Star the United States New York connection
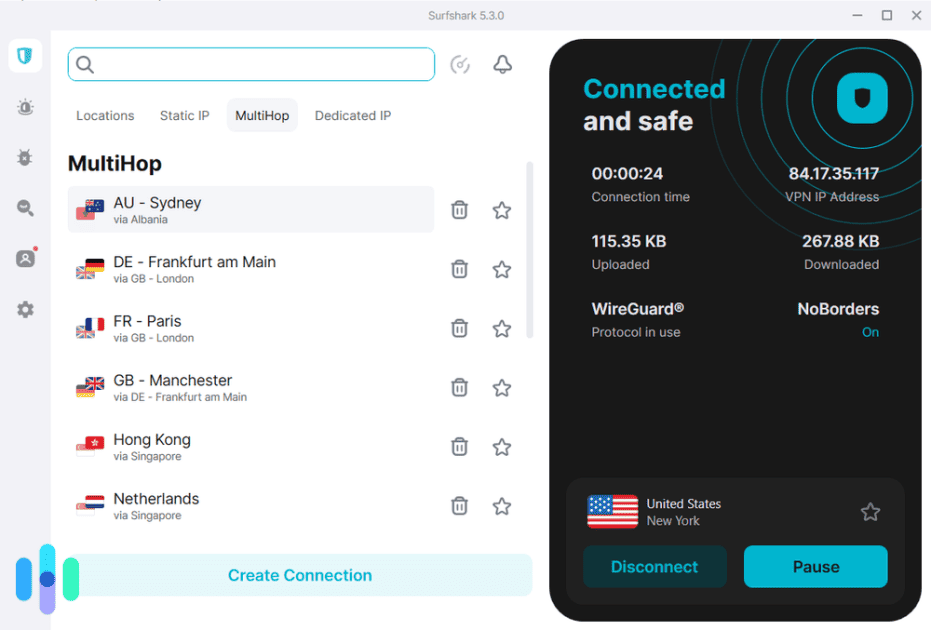Screen dimensions: 931x630 point(870,511)
